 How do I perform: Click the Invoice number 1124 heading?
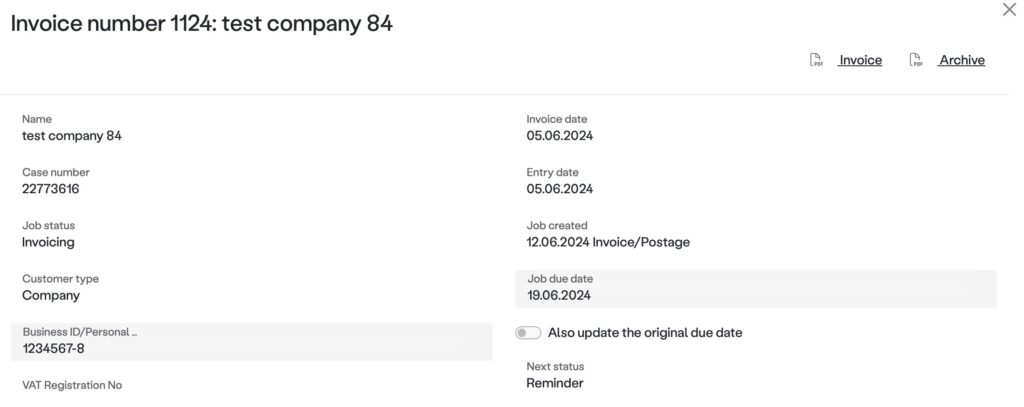point(201,24)
